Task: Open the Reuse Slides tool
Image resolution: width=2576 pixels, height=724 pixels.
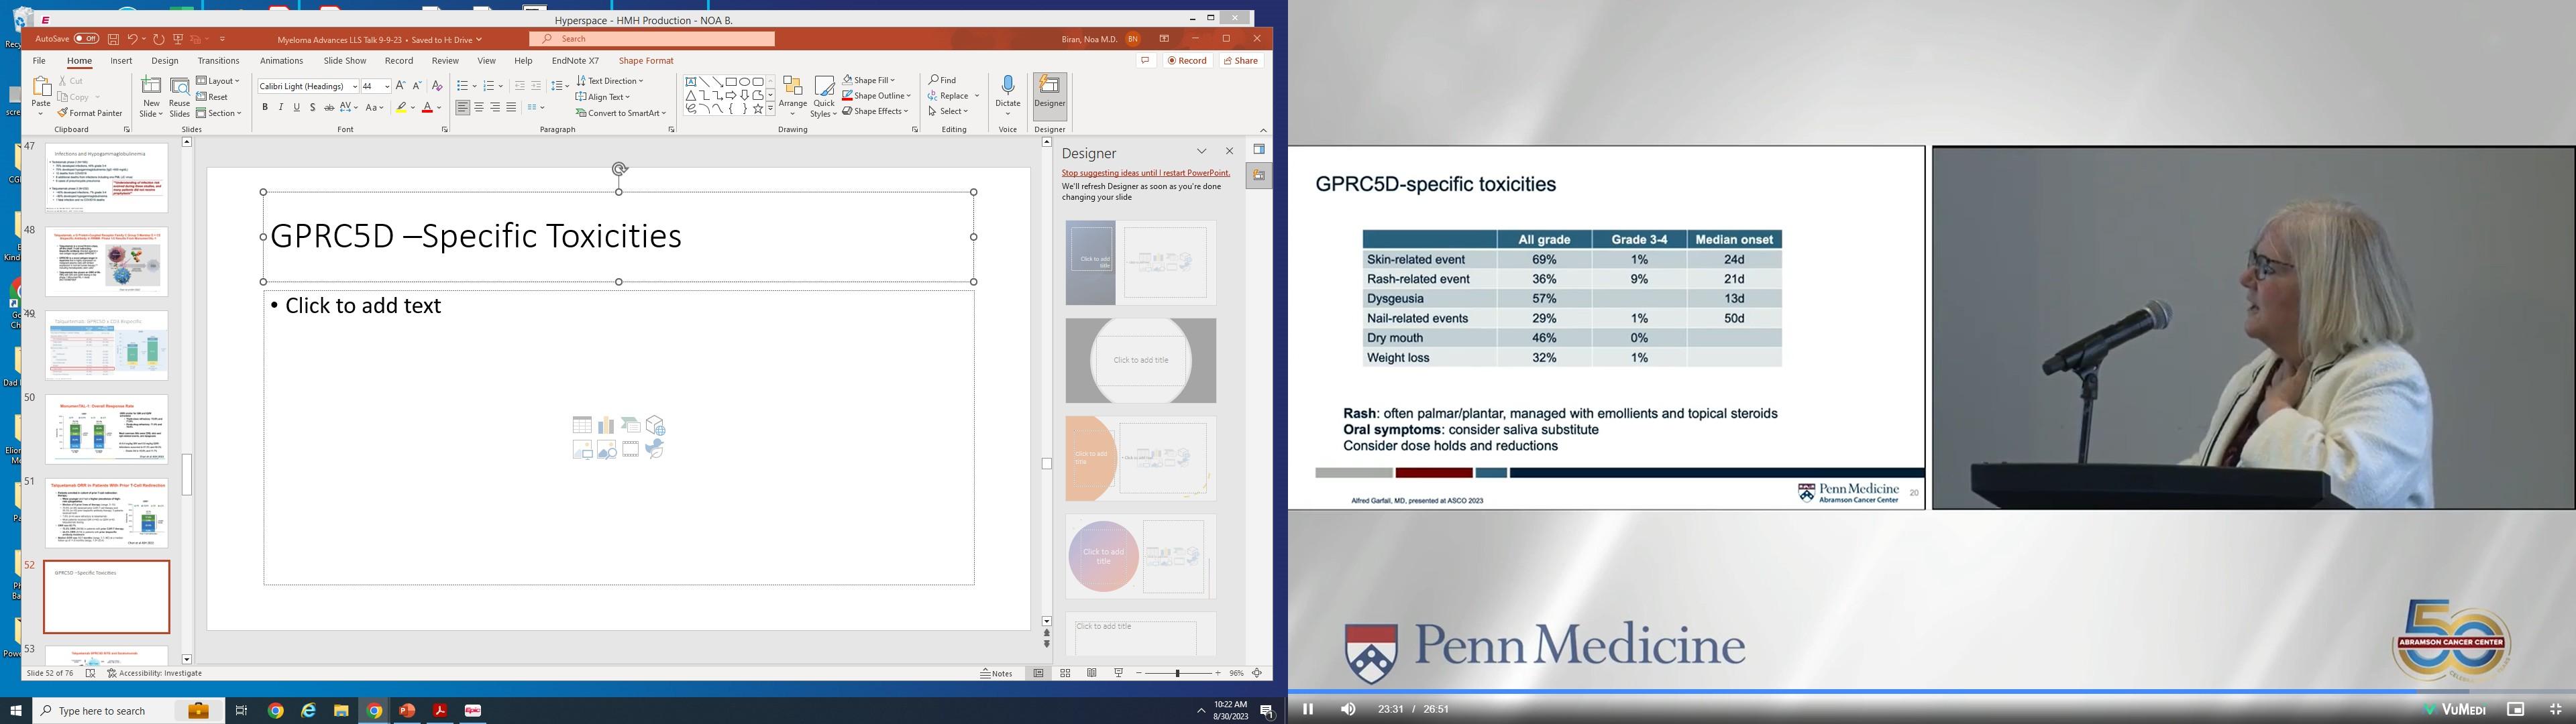Action: point(179,96)
